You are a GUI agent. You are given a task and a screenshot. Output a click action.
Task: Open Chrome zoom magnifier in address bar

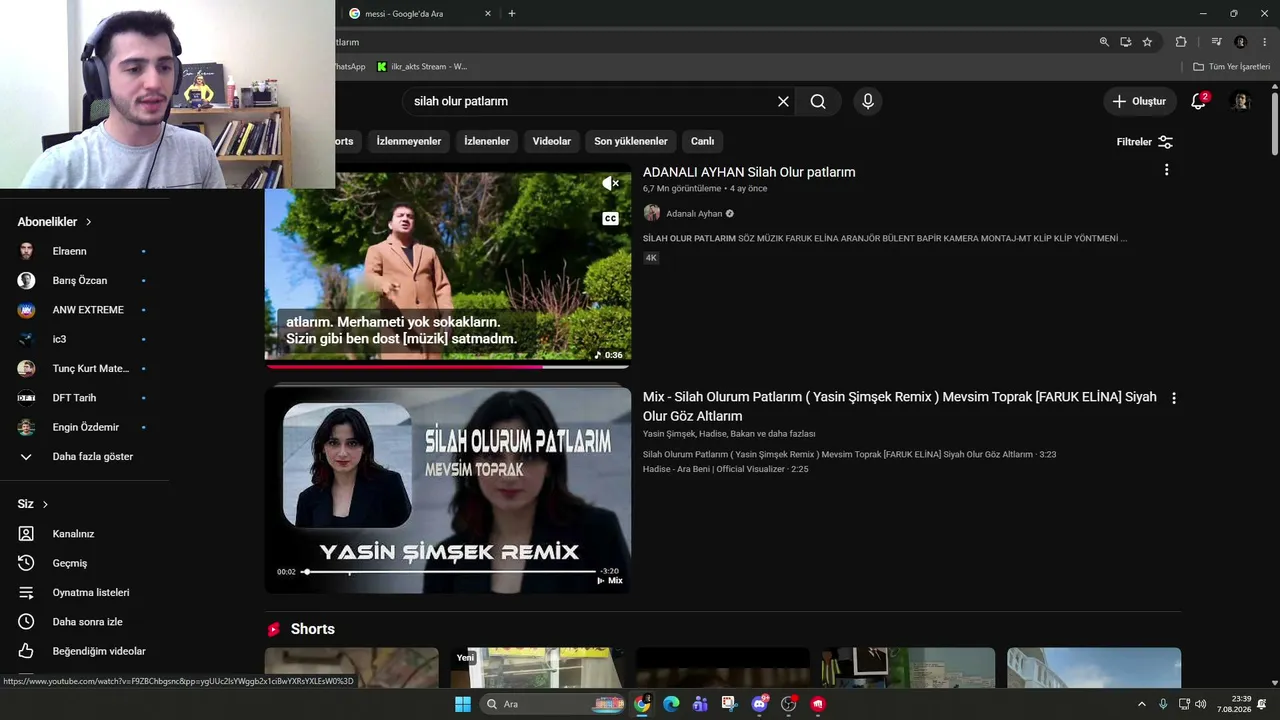1104,42
